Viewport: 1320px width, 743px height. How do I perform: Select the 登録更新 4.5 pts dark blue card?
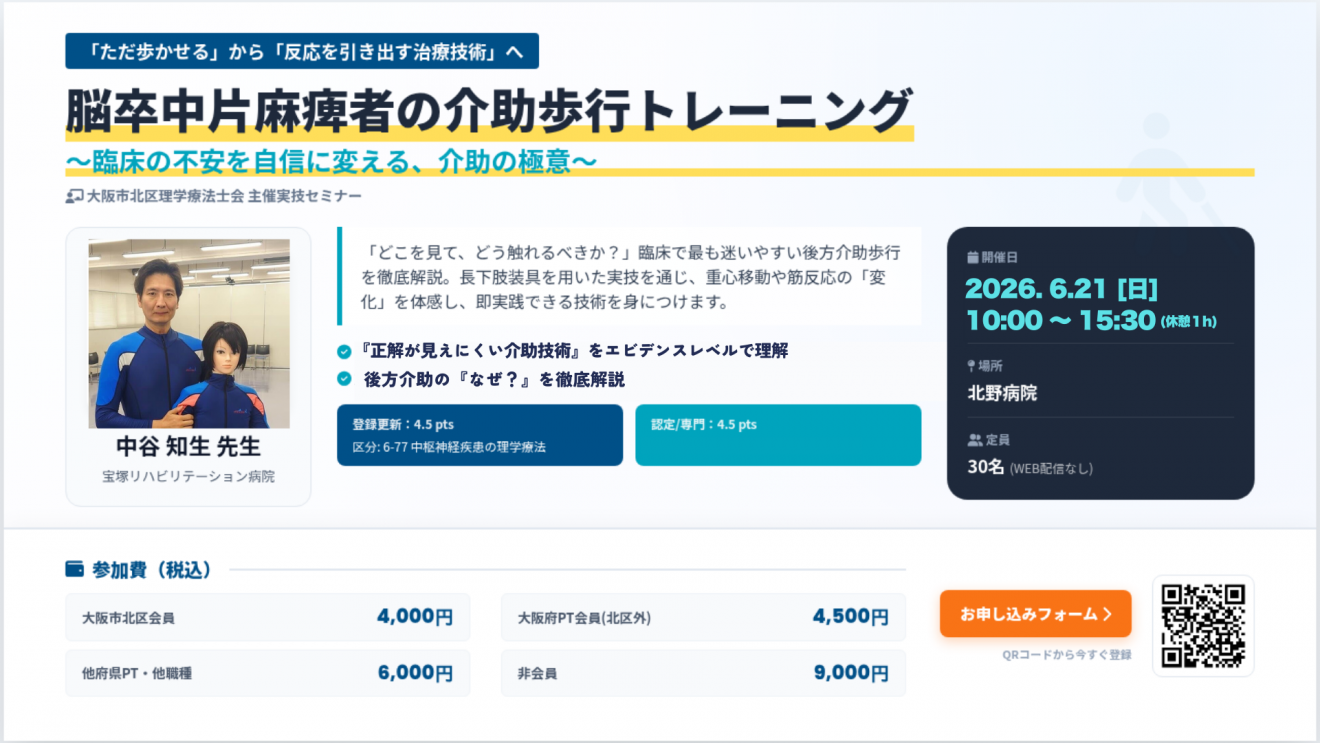[480, 435]
